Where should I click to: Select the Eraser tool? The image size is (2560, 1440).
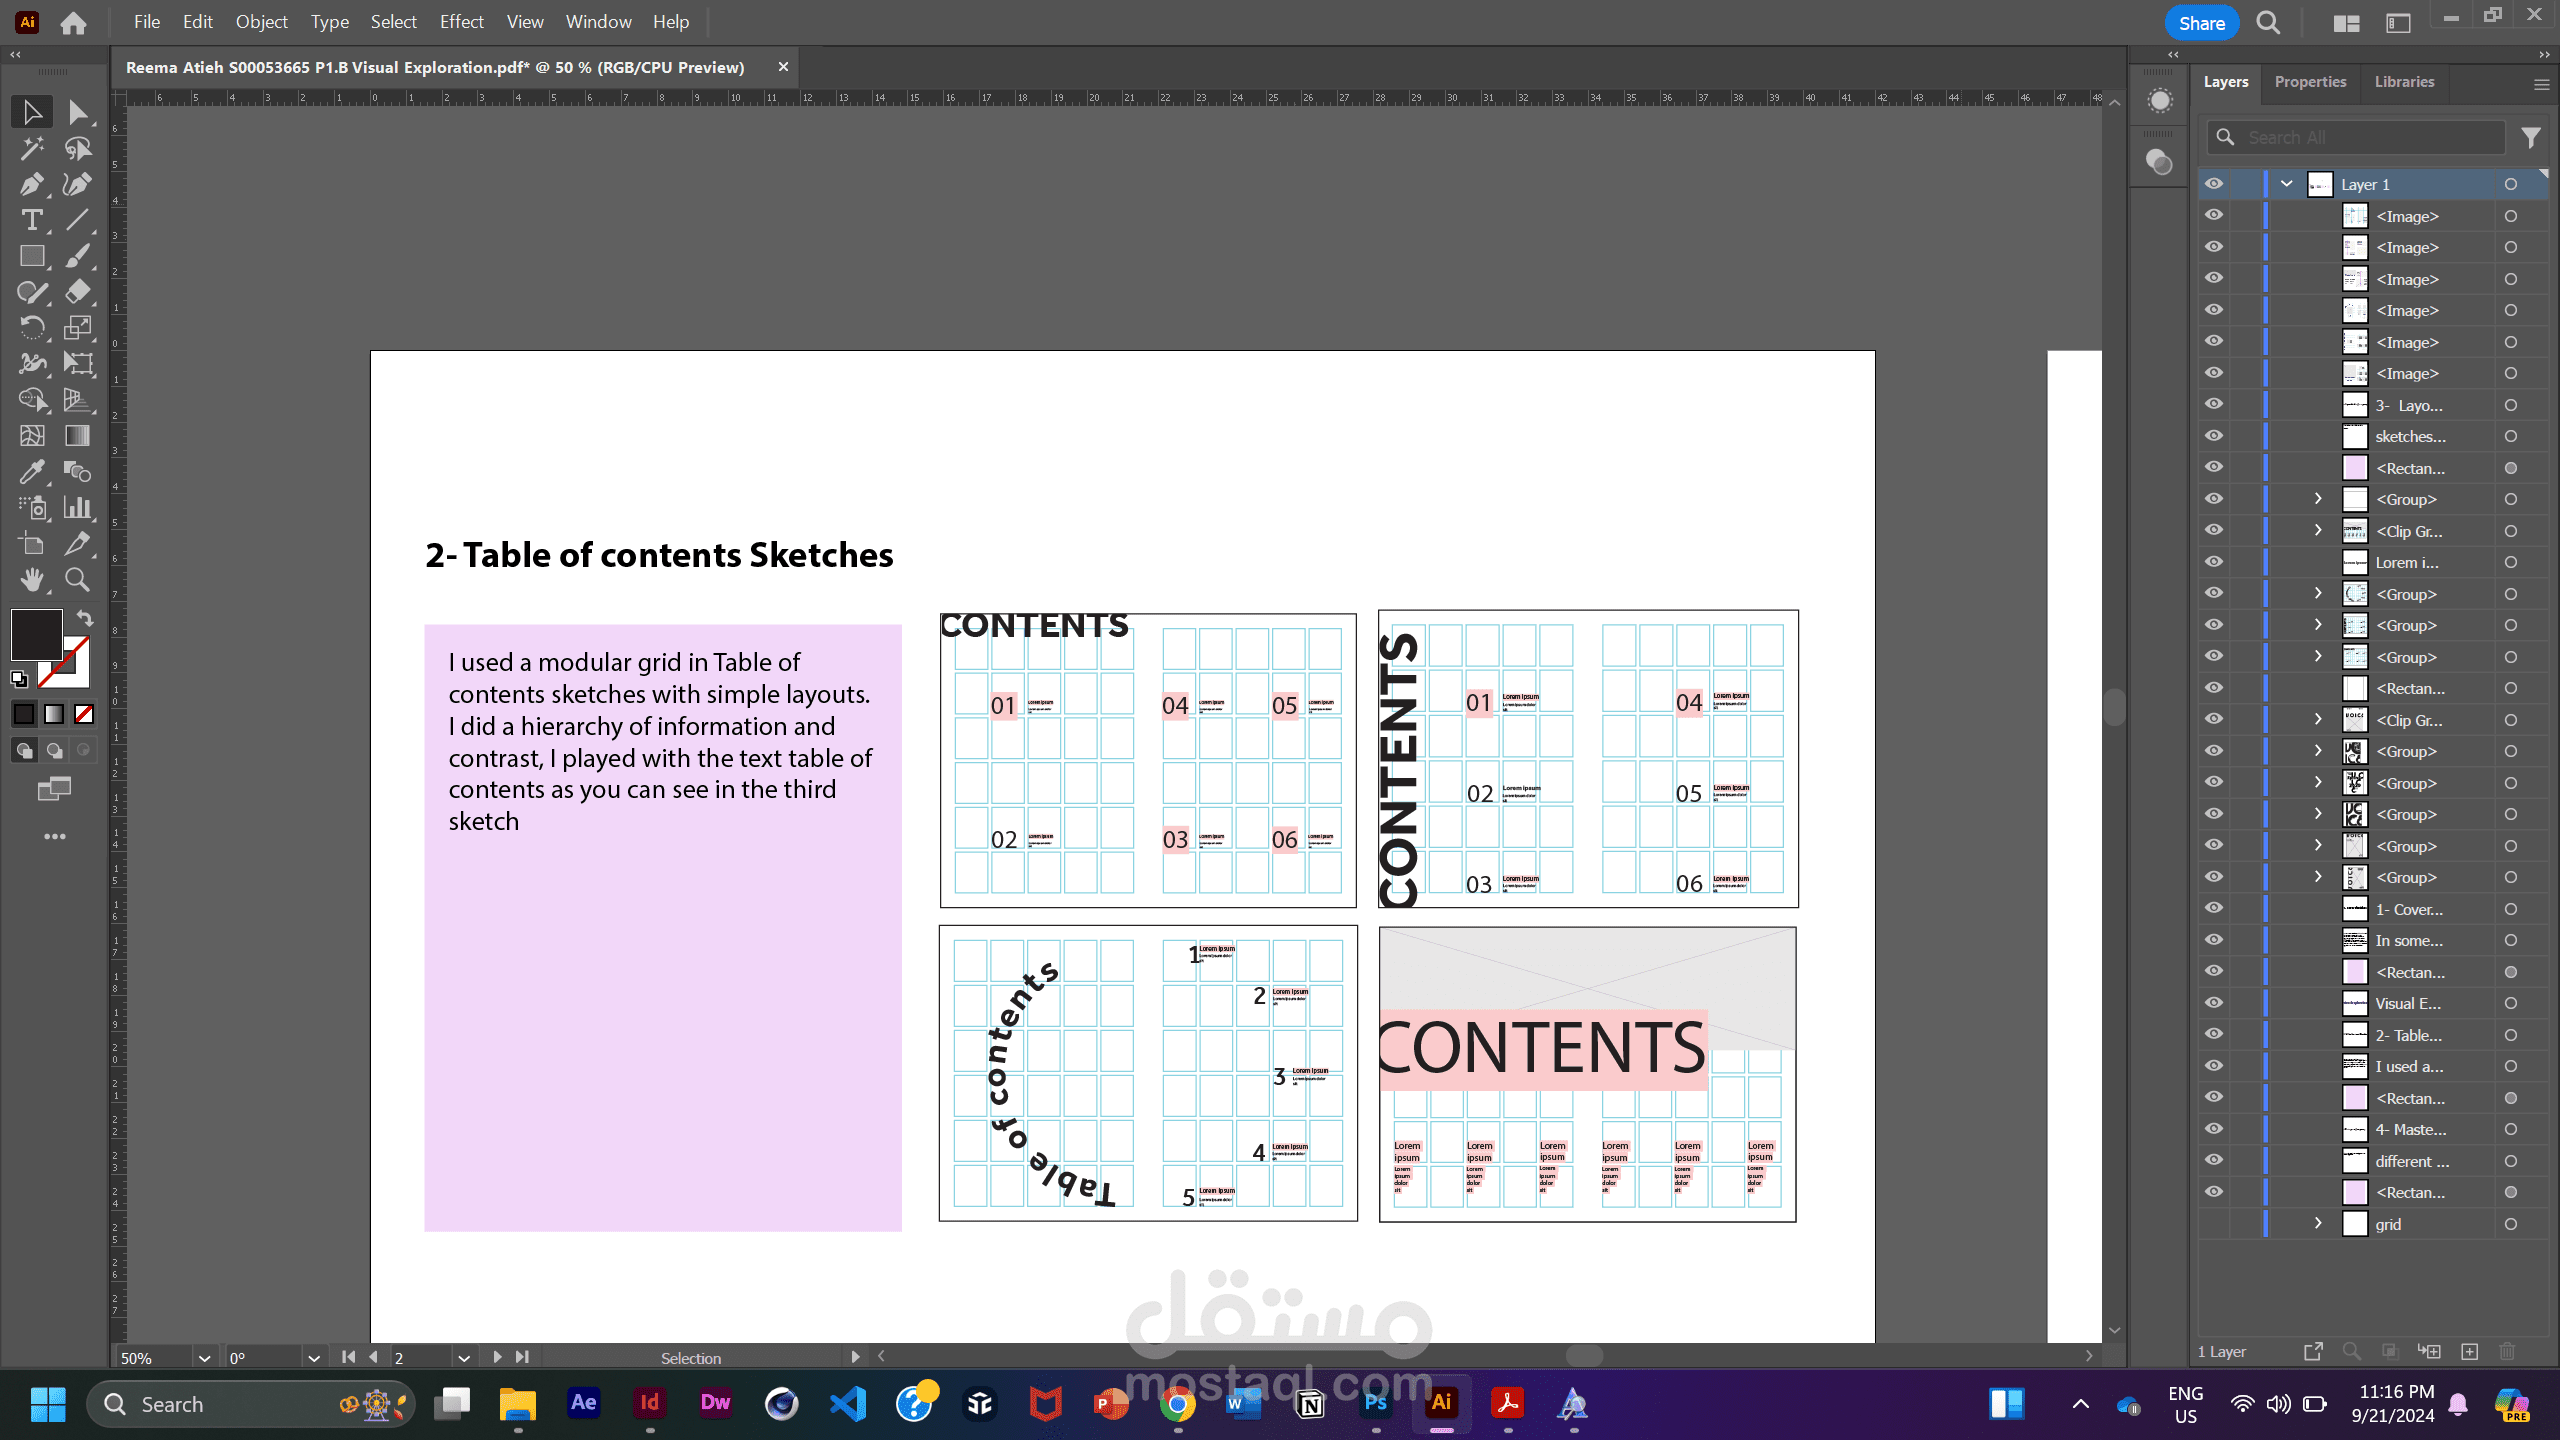pos(77,292)
